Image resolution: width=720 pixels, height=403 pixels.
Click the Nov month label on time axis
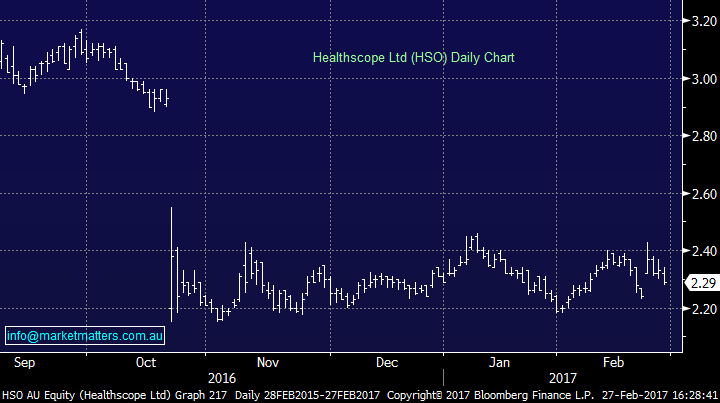pyautogui.click(x=268, y=363)
